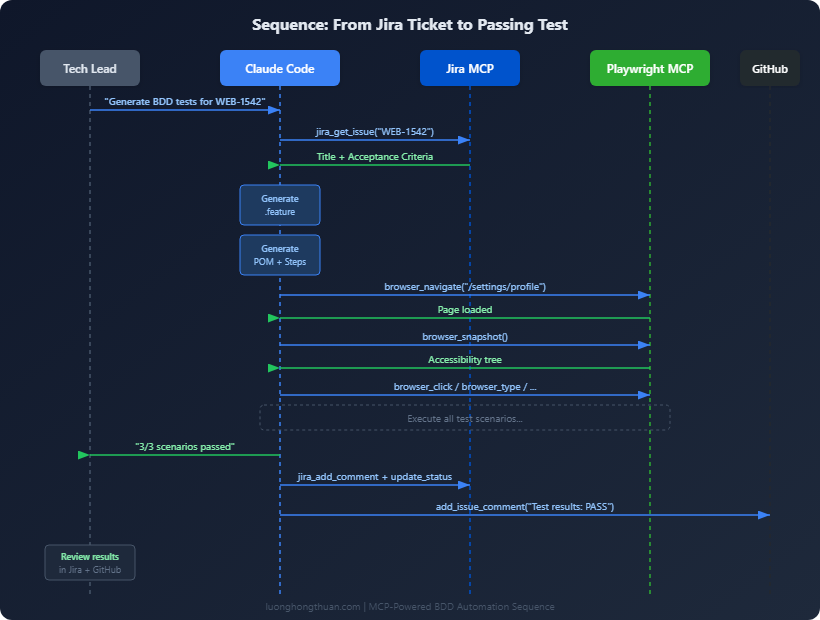Click the Jira MCP participant box

click(x=470, y=68)
